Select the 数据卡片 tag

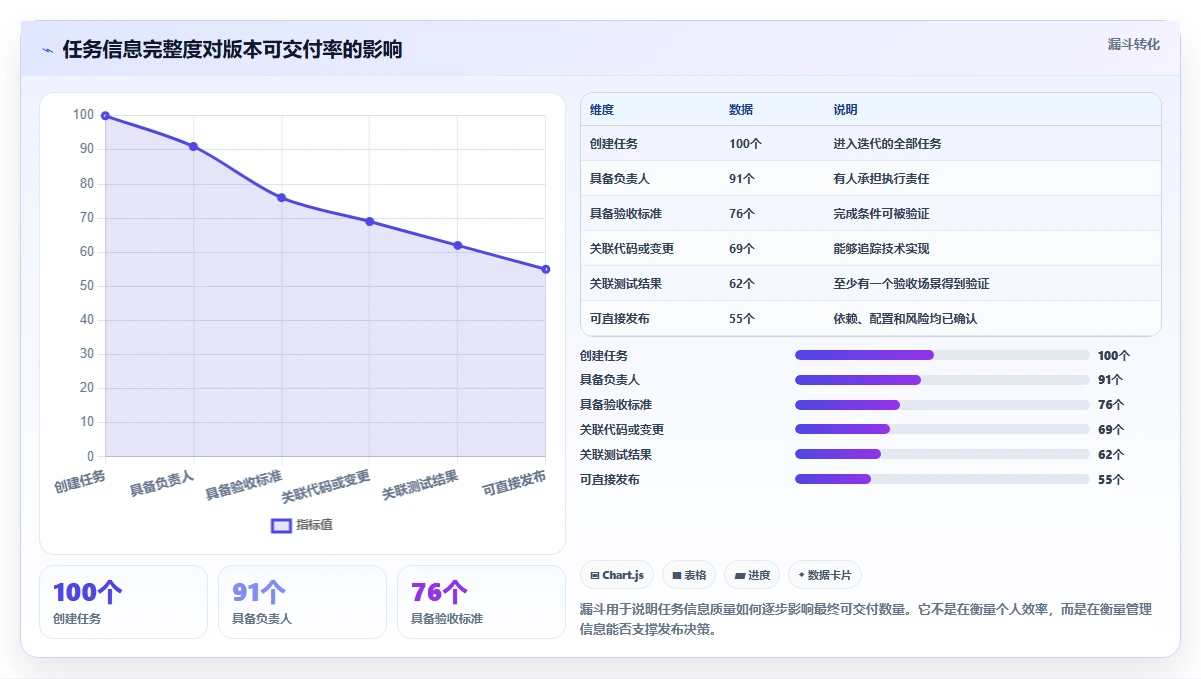pos(825,575)
